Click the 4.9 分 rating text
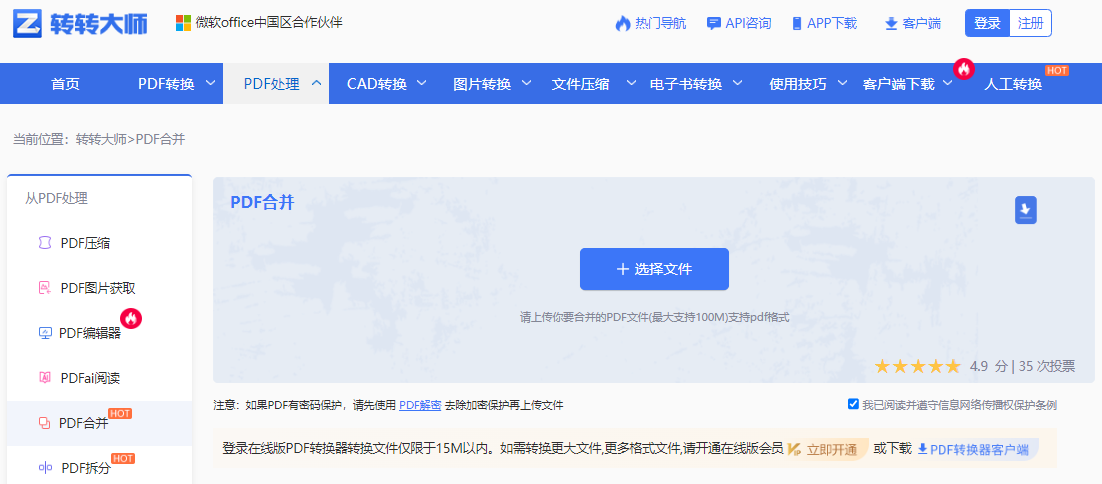This screenshot has height=484, width=1102. click(x=988, y=366)
